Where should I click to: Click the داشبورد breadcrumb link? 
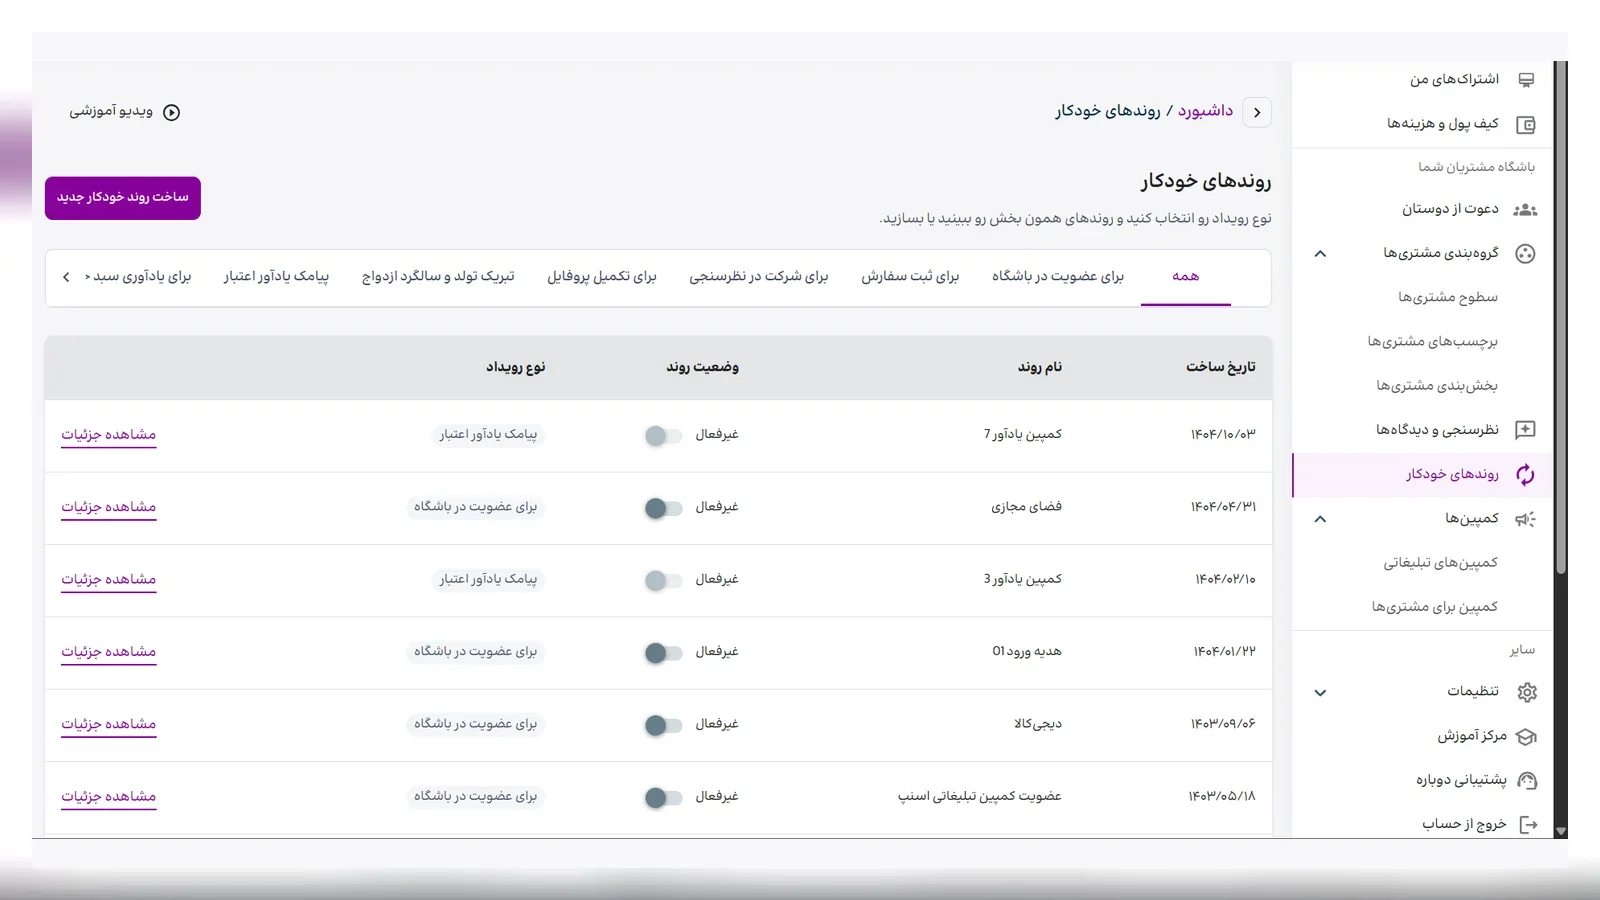pyautogui.click(x=1205, y=111)
